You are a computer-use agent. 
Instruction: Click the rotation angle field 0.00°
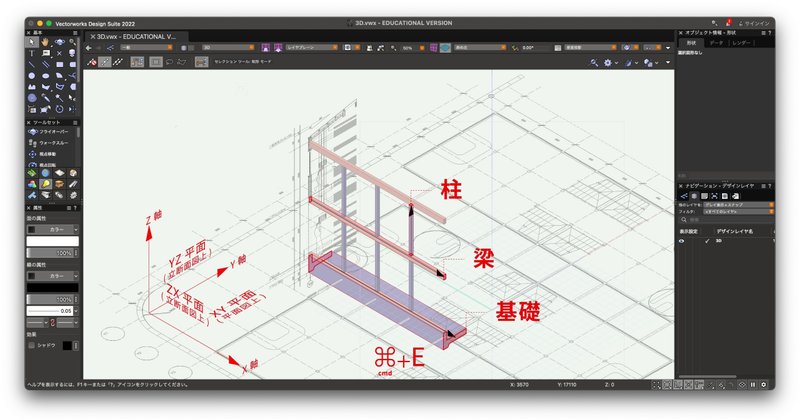[x=535, y=47]
